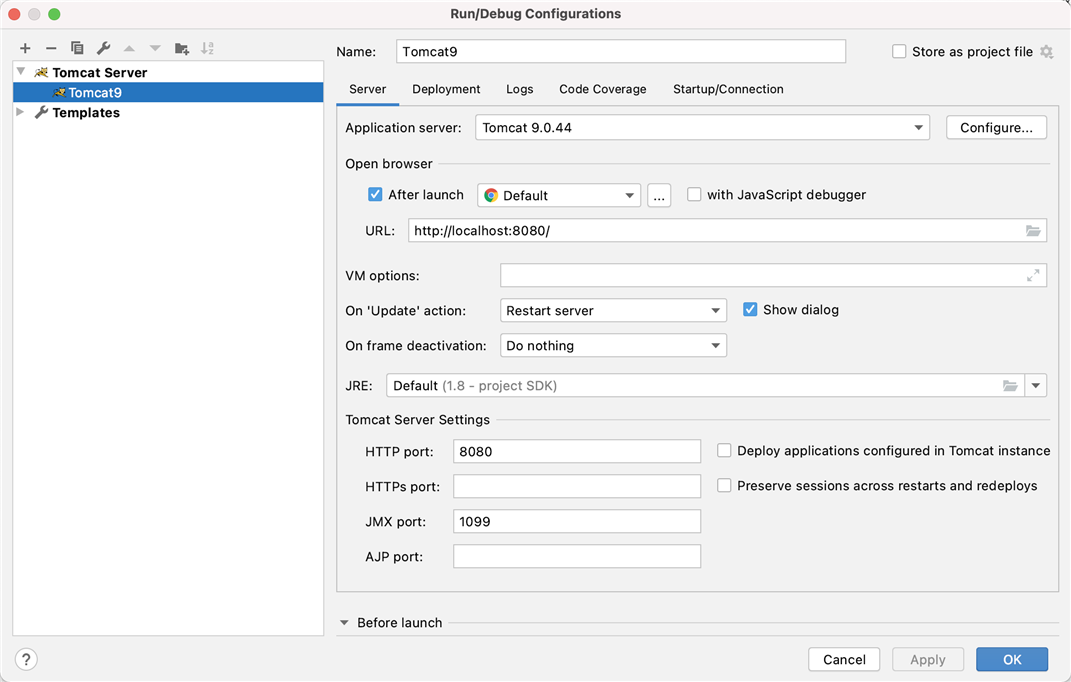
Task: Remove selected configuration with minus icon
Action: pos(51,48)
